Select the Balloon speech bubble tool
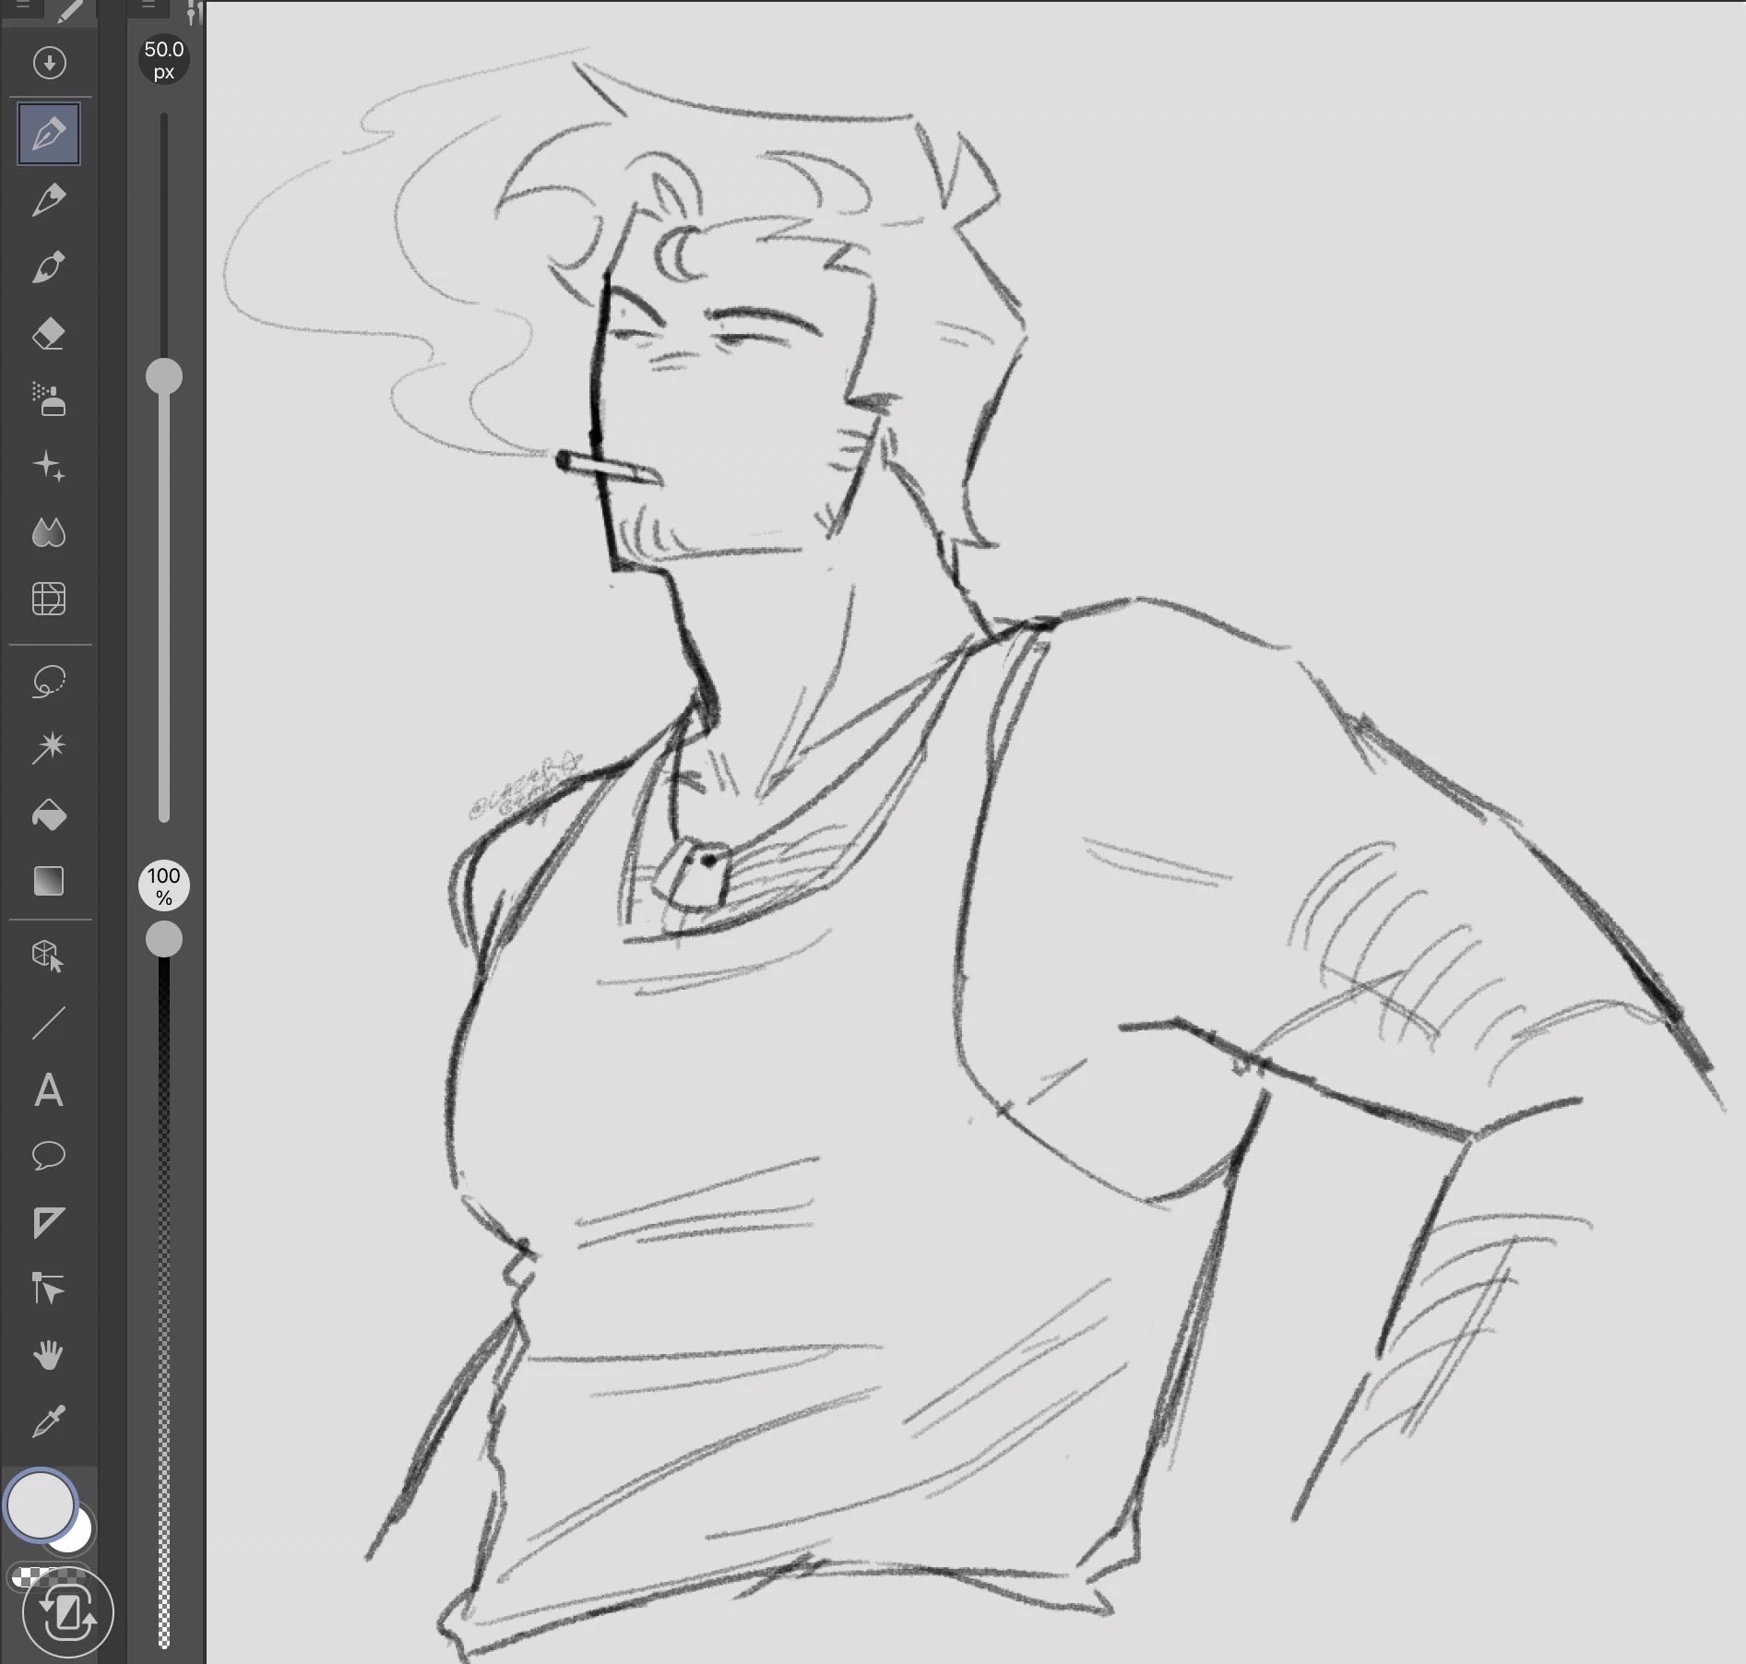This screenshot has width=1746, height=1664. pos(49,1156)
